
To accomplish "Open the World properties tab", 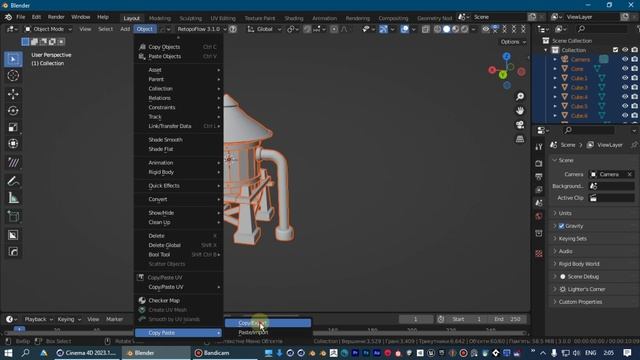I will (539, 216).
